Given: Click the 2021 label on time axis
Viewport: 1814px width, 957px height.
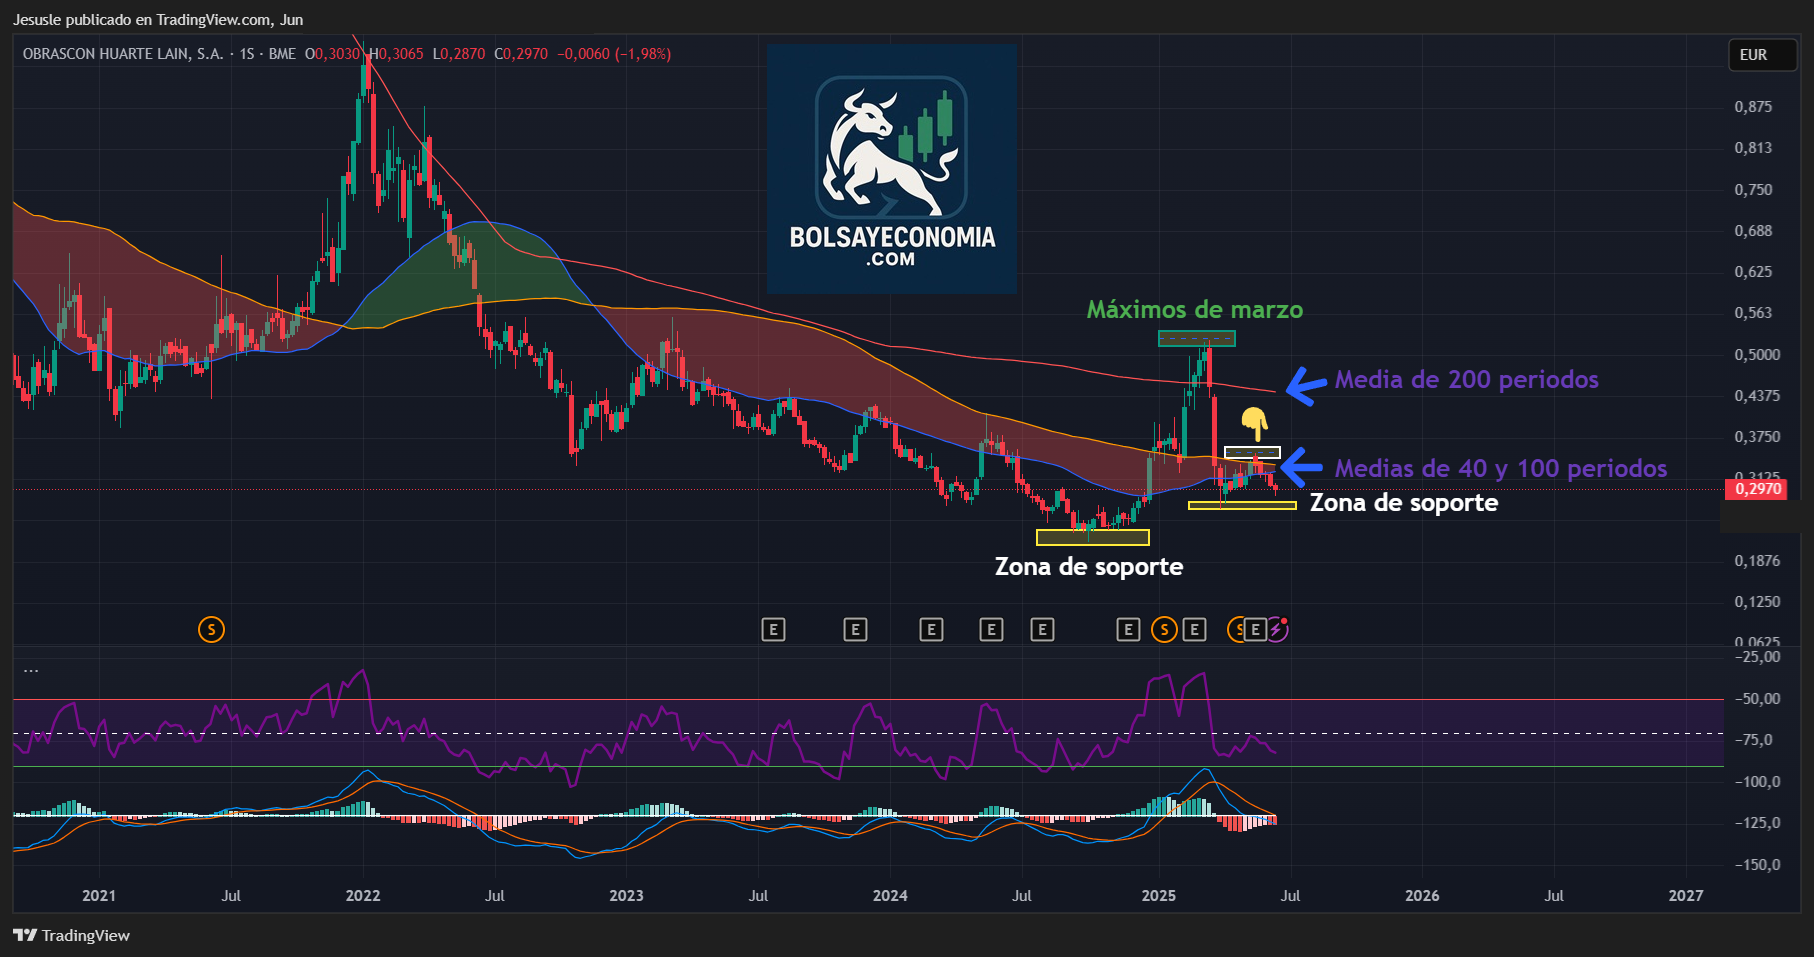Looking at the screenshot, I should pyautogui.click(x=99, y=895).
